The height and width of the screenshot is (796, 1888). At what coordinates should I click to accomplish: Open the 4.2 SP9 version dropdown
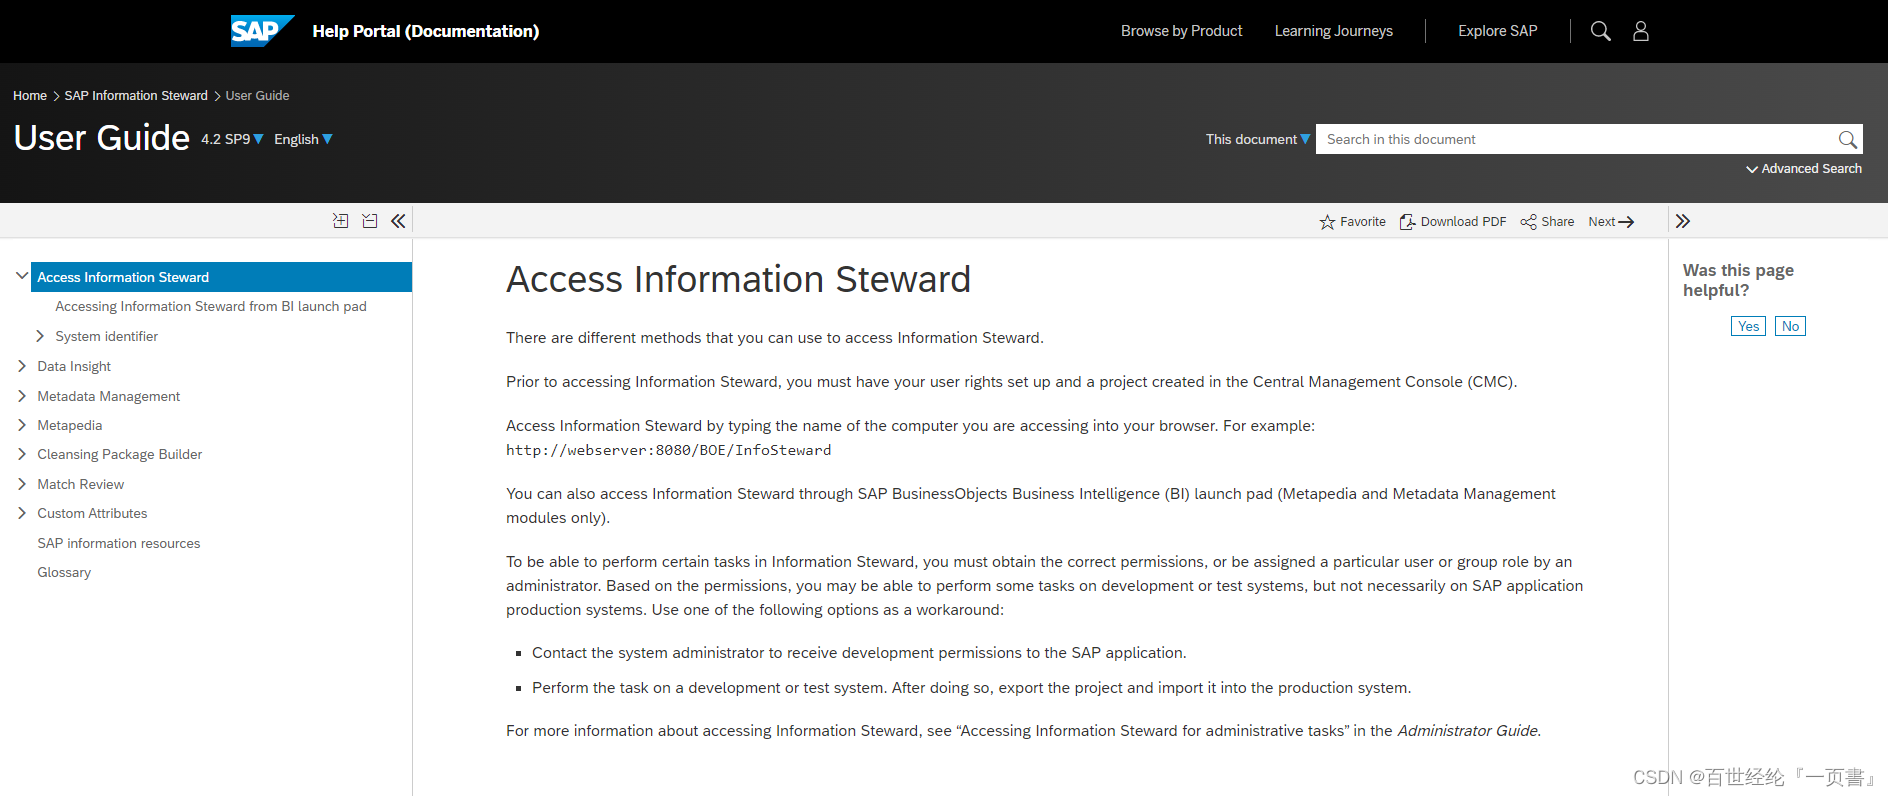232,139
